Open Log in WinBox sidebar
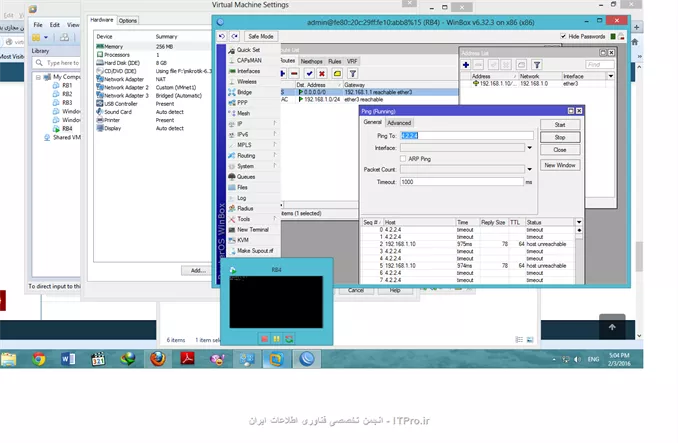The image size is (678, 443). (241, 198)
